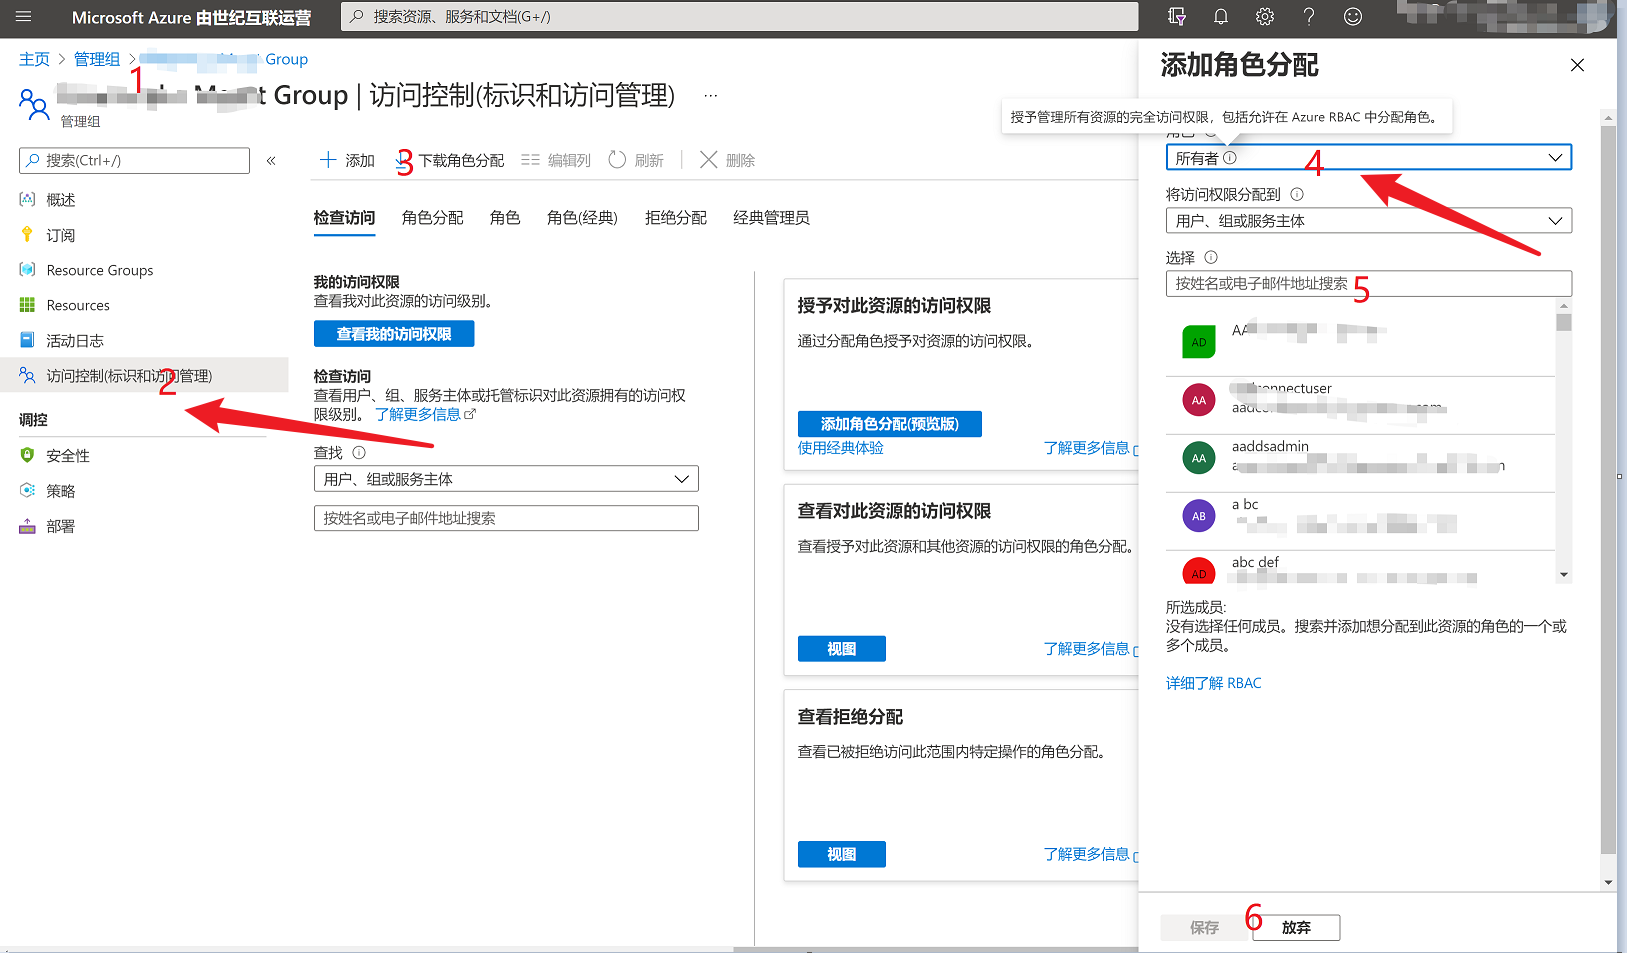Click the 添加 plus toolbar button
This screenshot has height=953, width=1627.
(346, 160)
